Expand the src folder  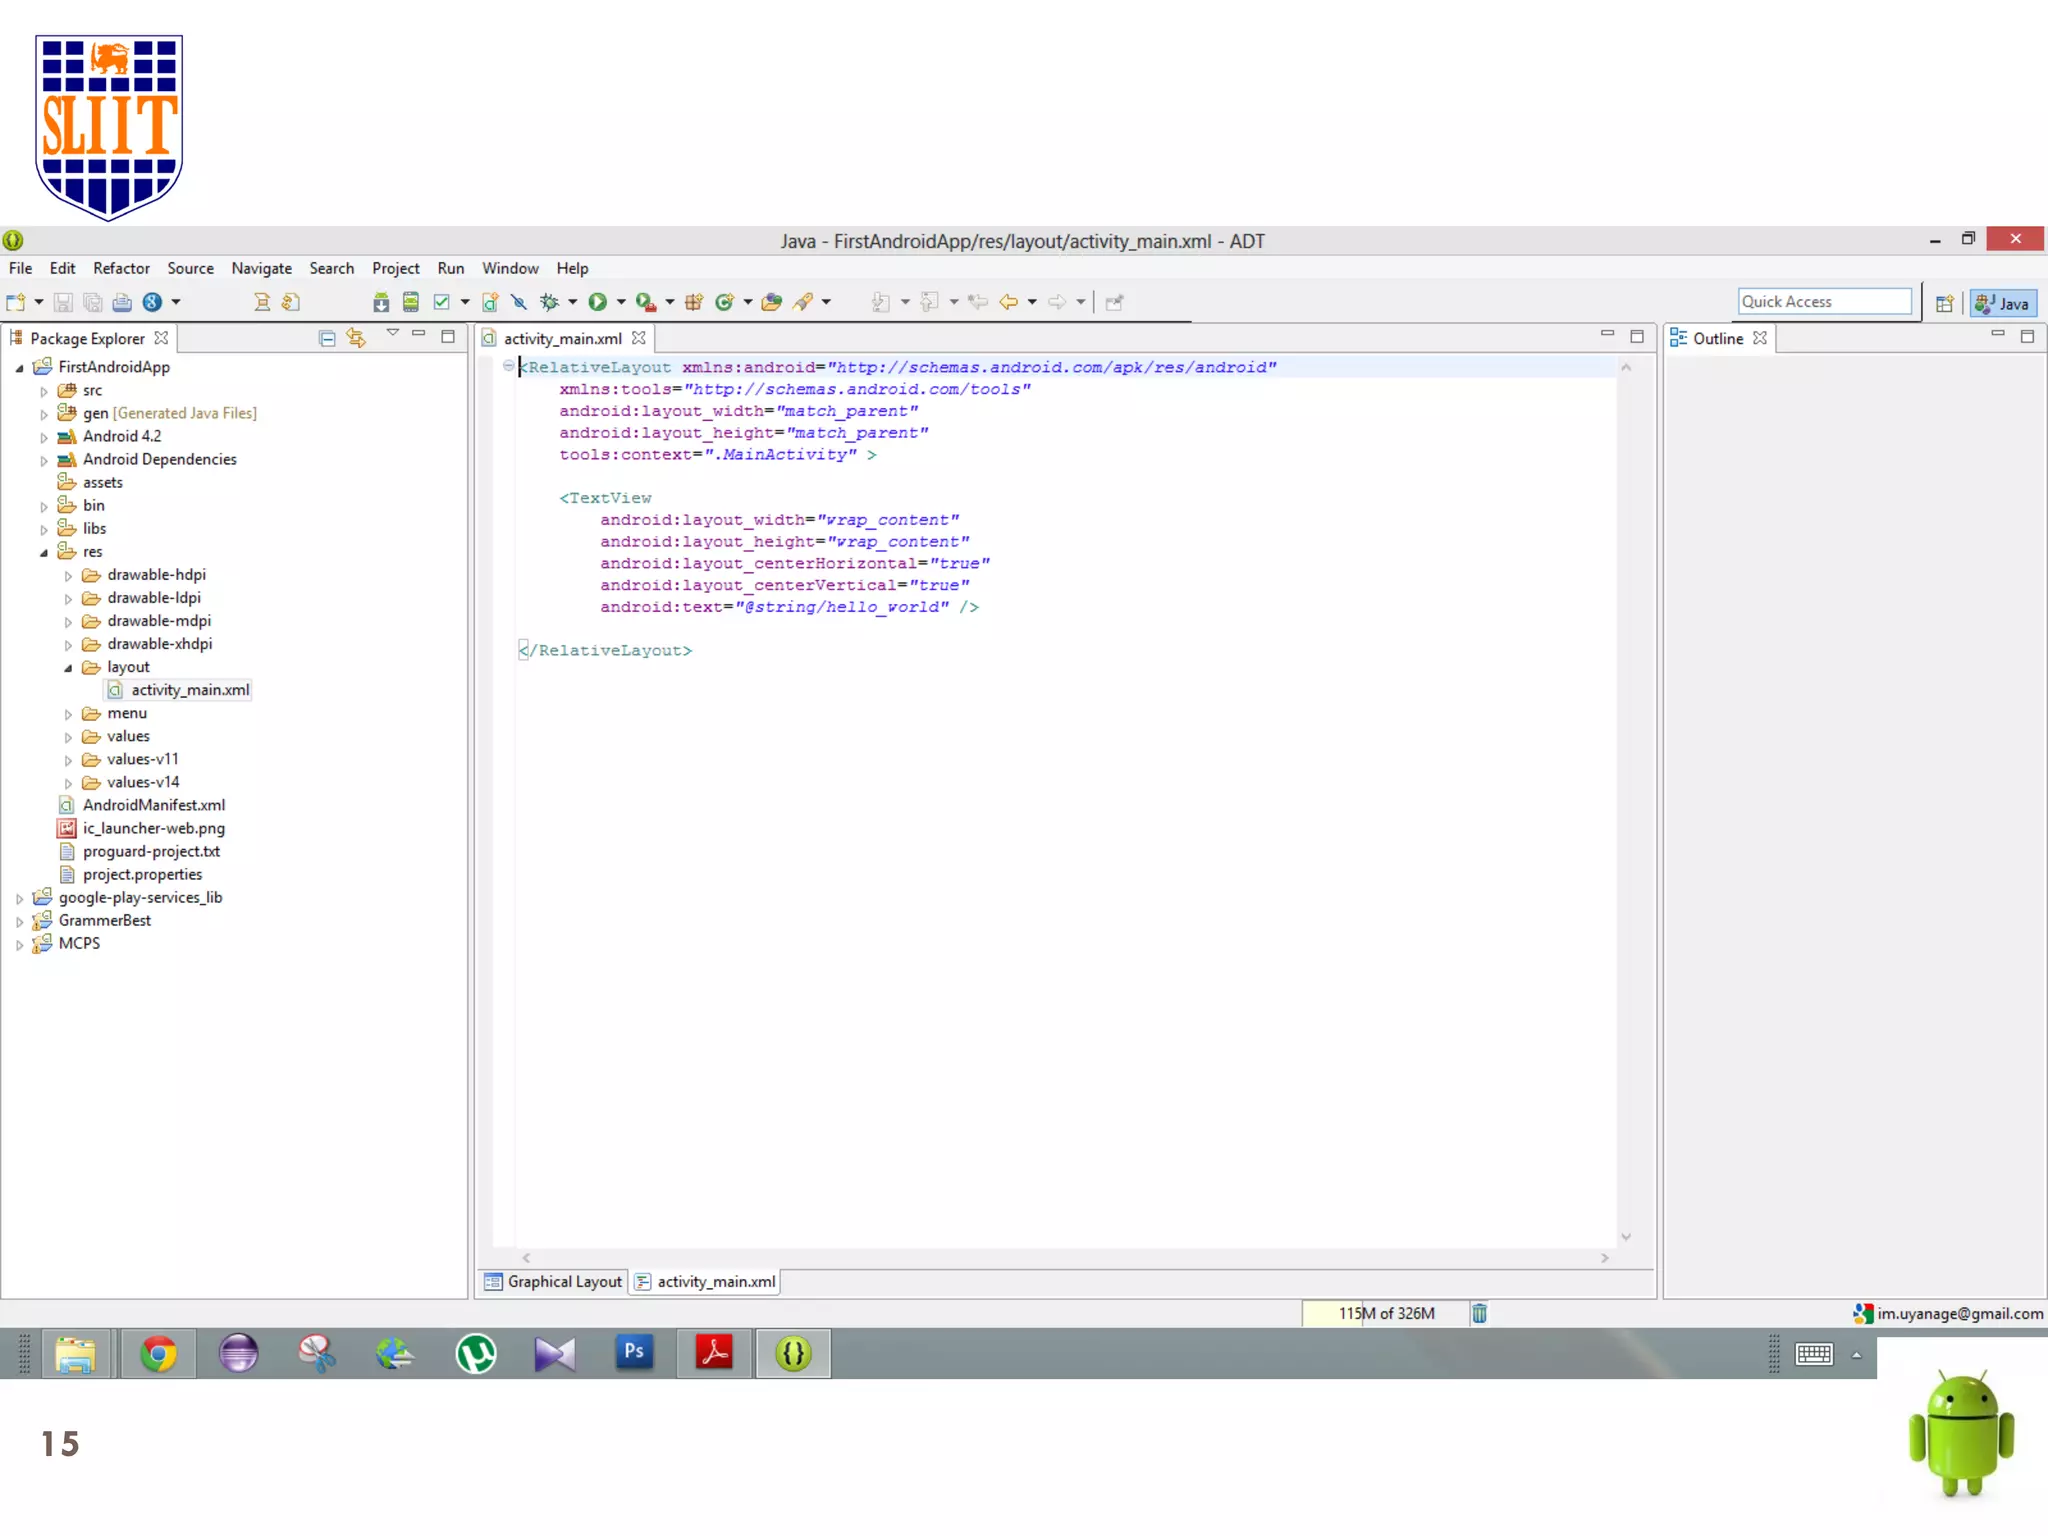[x=44, y=391]
